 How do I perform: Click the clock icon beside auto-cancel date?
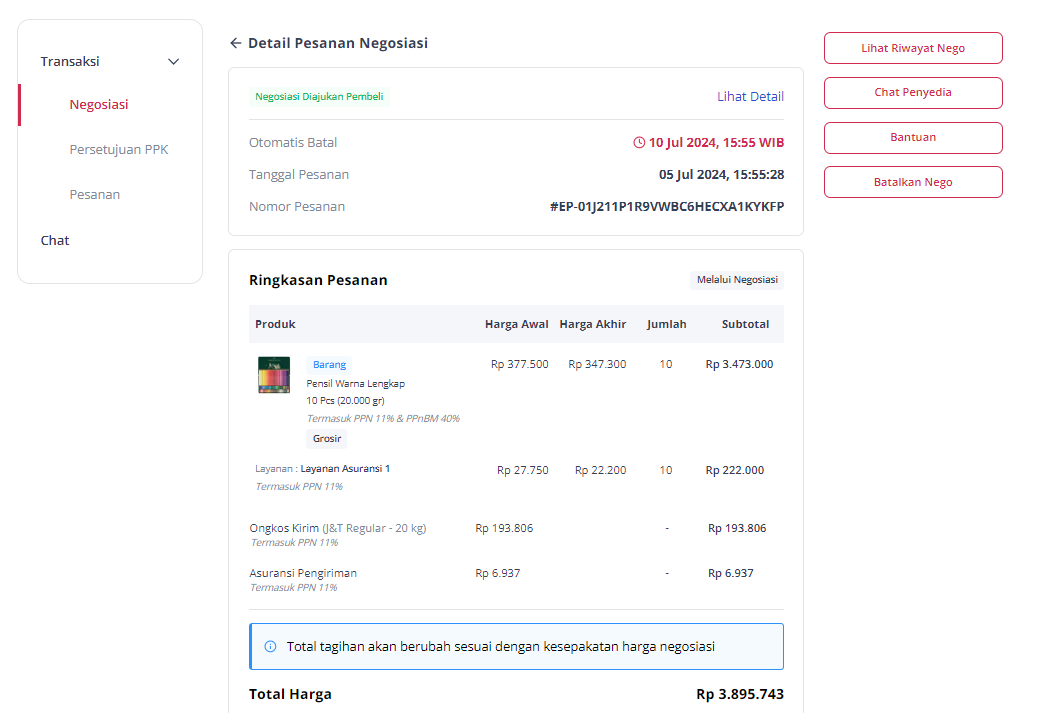pos(639,143)
